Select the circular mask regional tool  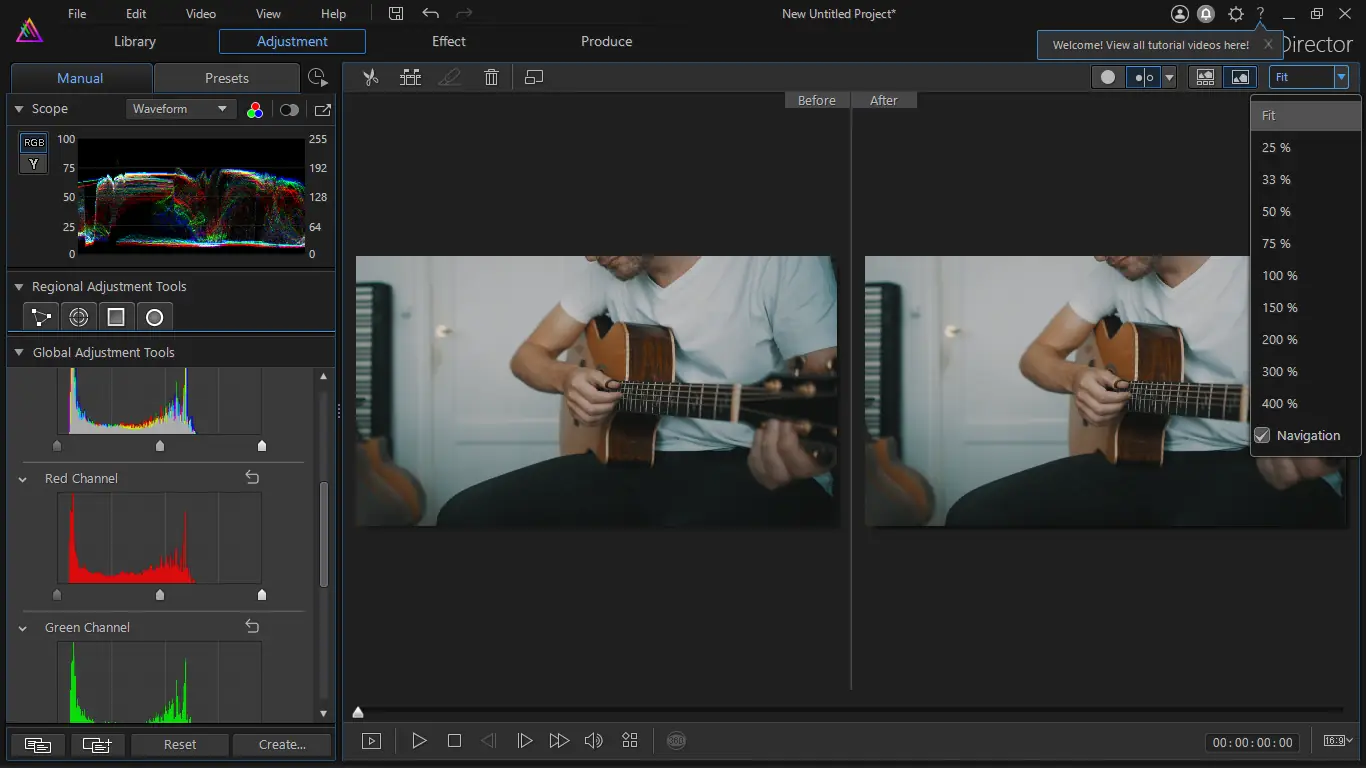pos(154,317)
